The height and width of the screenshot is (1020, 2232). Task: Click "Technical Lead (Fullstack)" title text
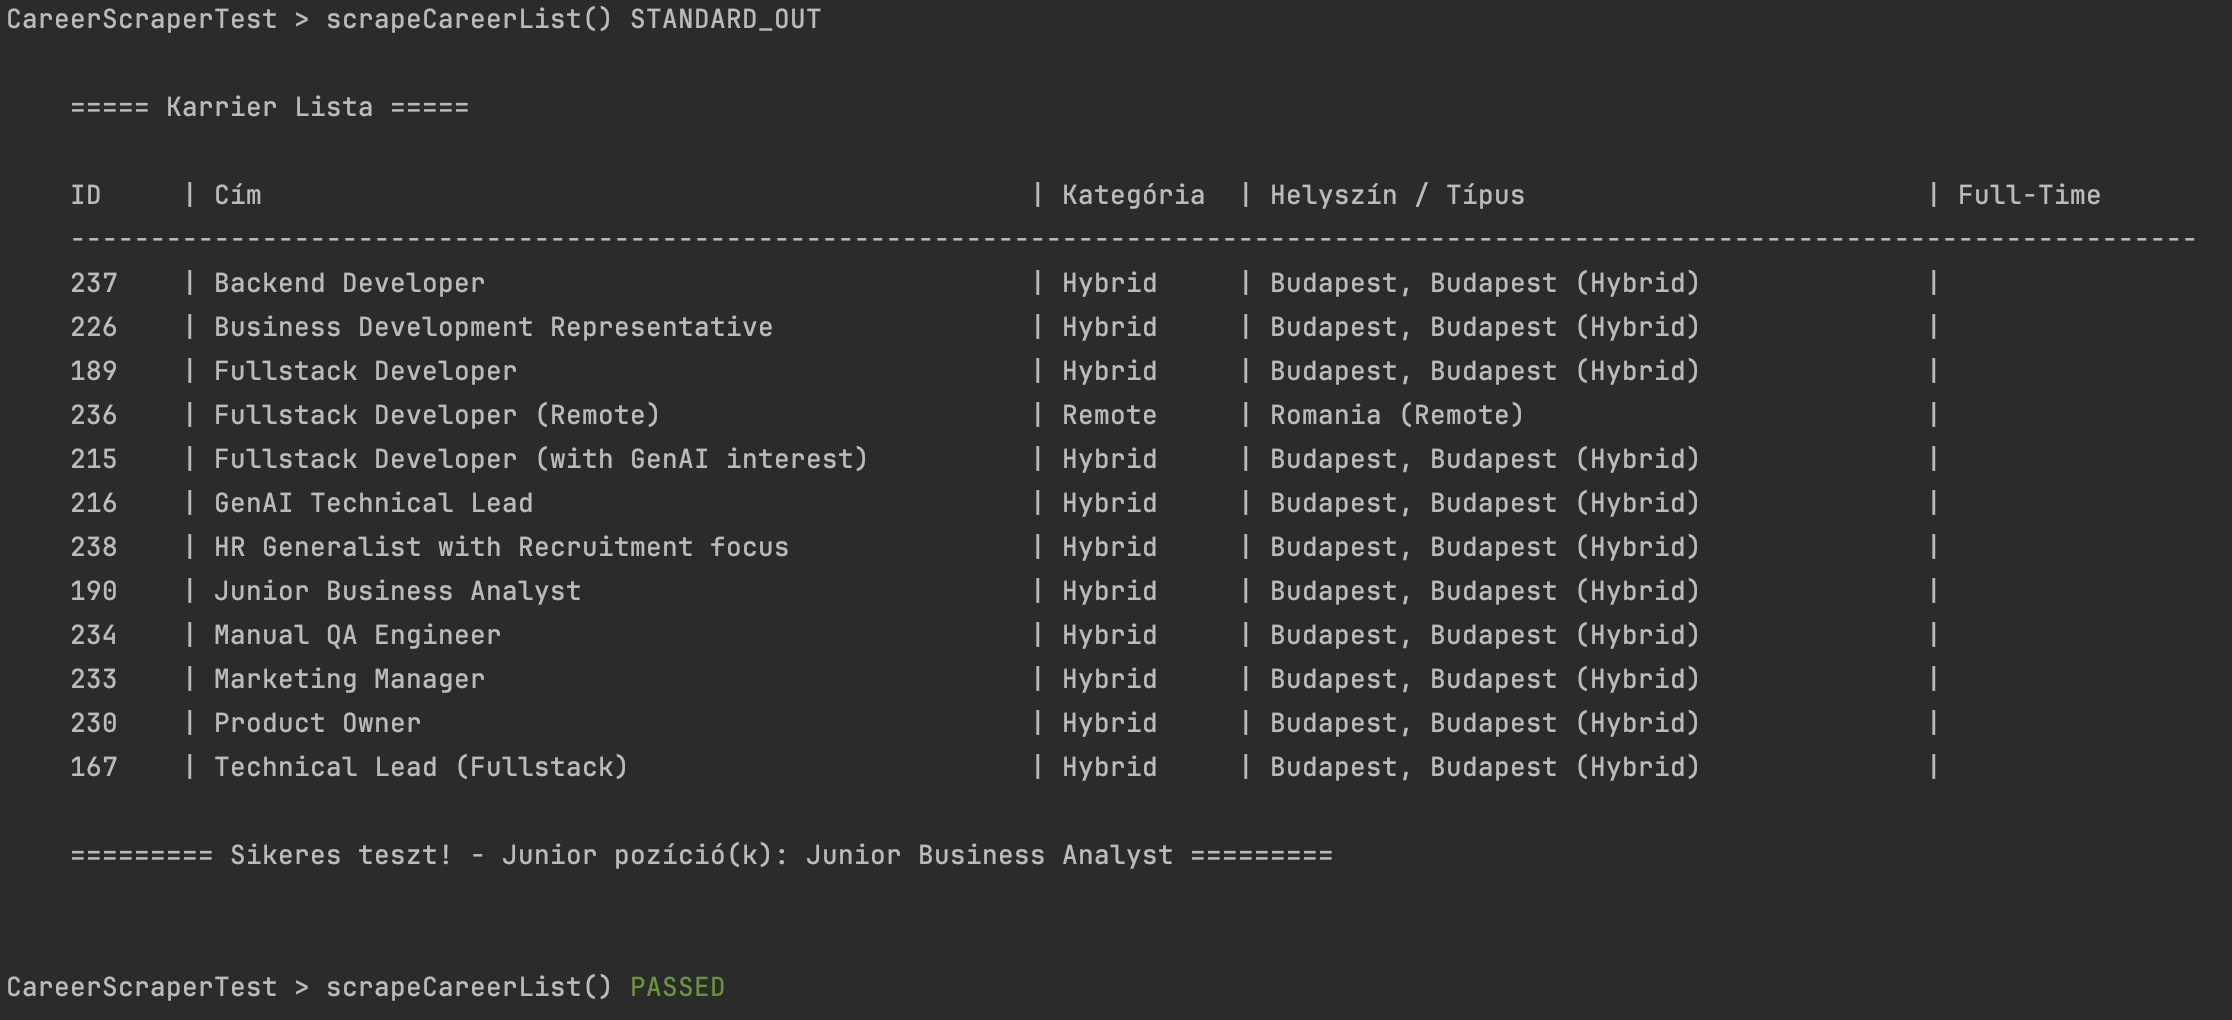(421, 767)
